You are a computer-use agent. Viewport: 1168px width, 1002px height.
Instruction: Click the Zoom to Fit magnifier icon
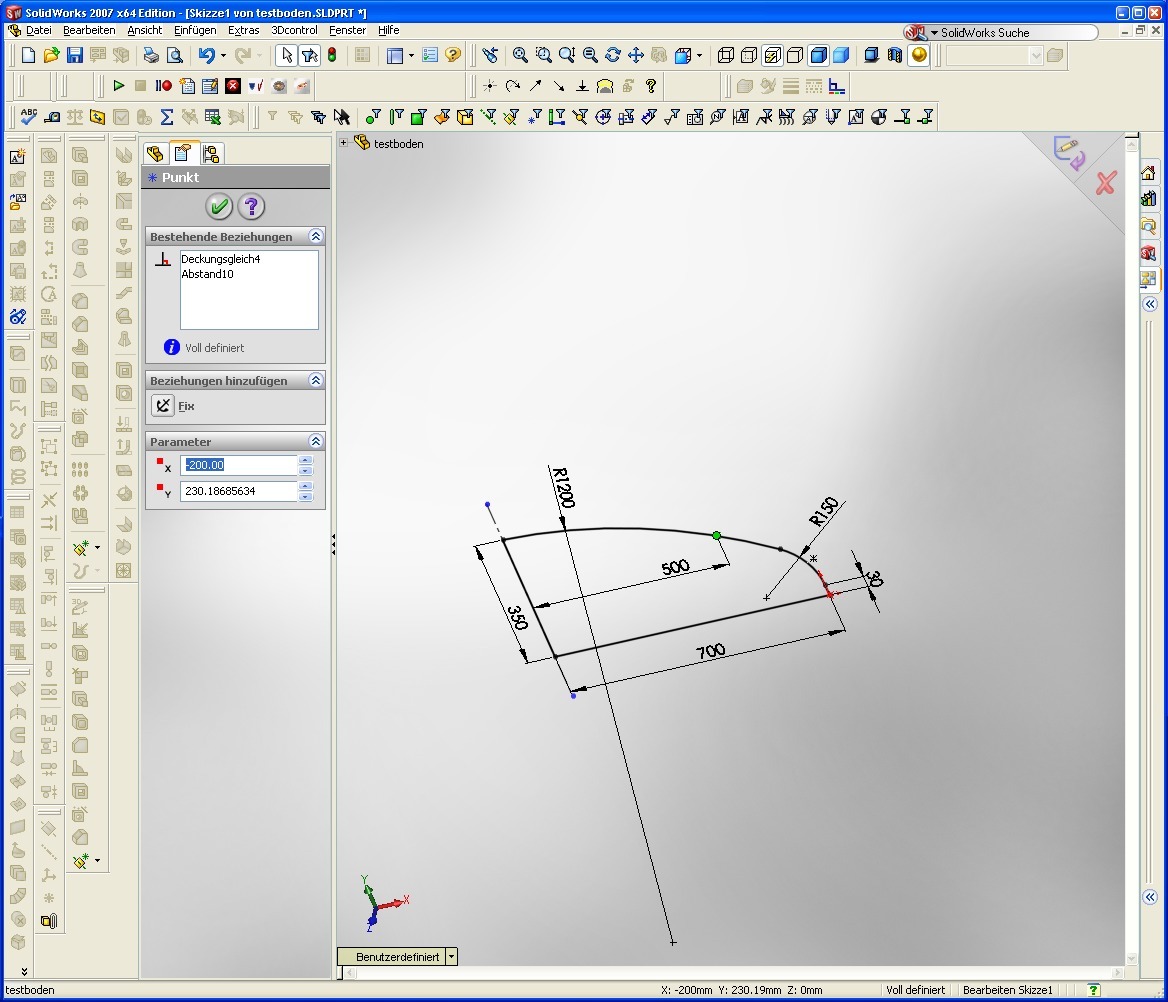coord(520,56)
